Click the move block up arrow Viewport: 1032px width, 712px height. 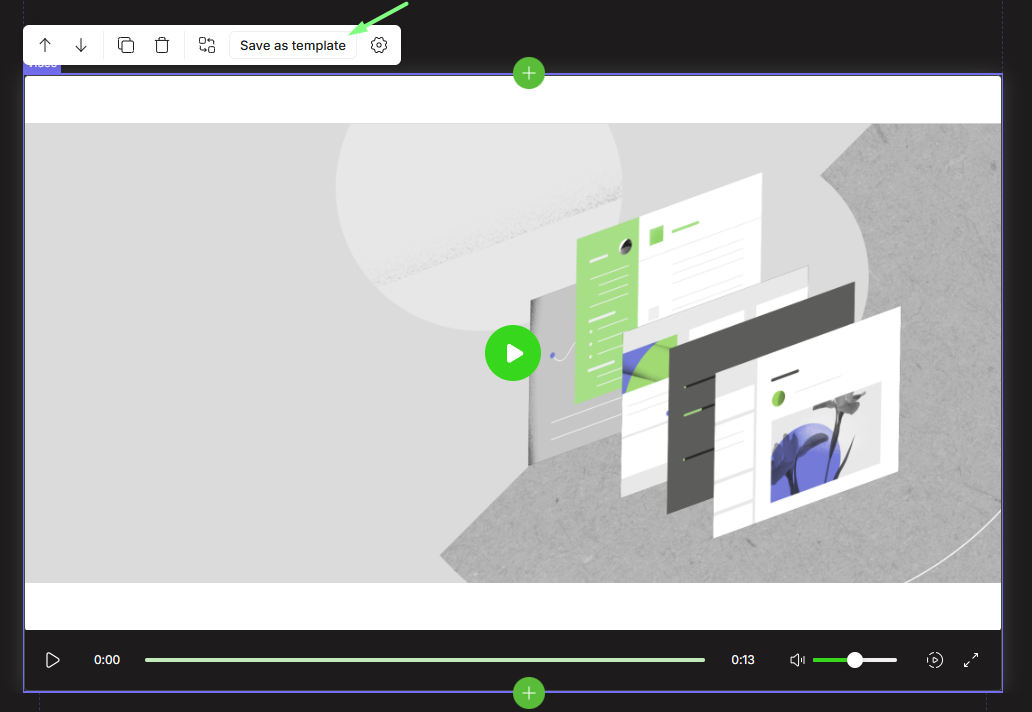[x=45, y=45]
